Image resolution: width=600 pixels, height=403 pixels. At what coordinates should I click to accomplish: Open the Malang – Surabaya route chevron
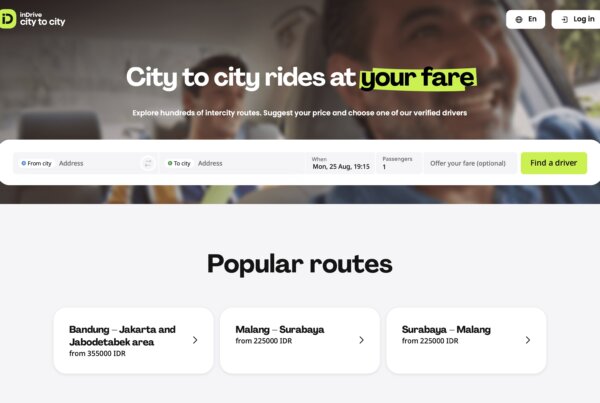(362, 340)
